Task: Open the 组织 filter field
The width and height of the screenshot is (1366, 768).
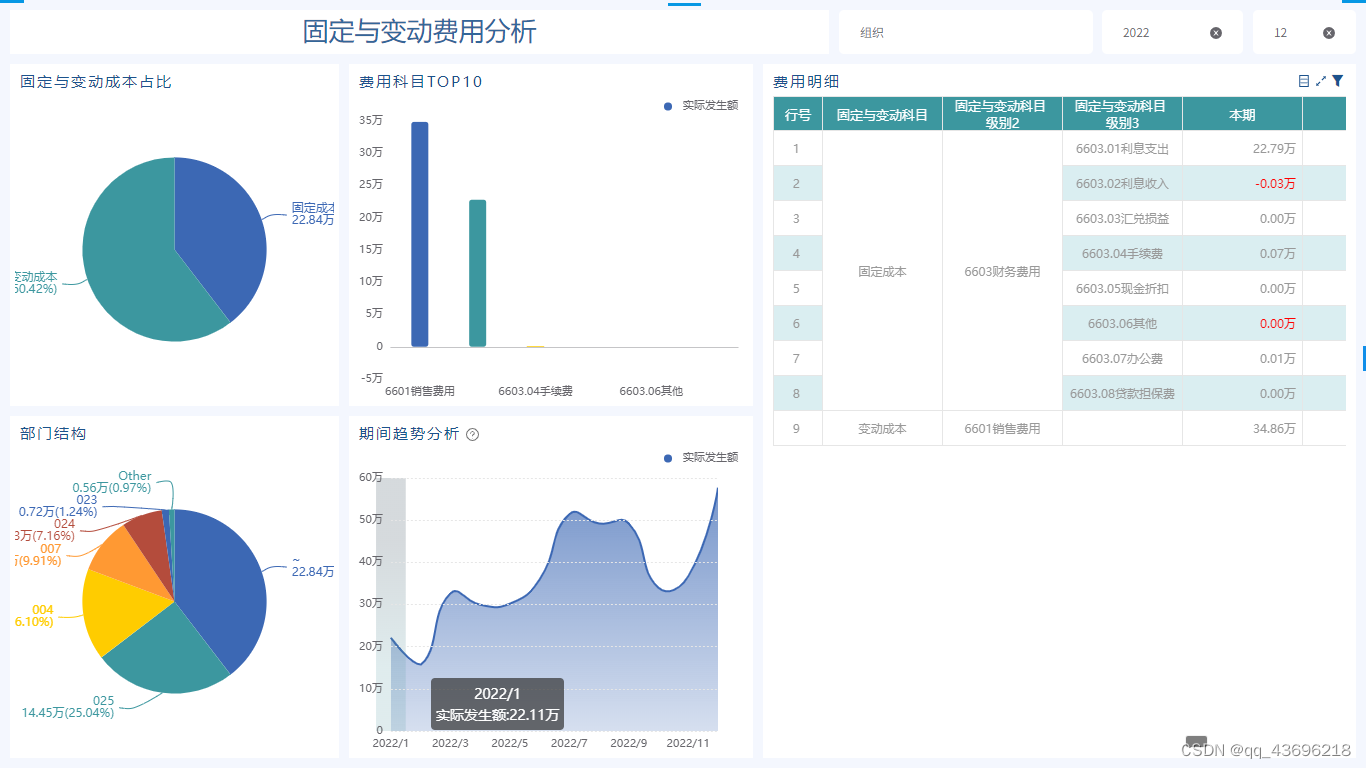Action: (x=965, y=33)
